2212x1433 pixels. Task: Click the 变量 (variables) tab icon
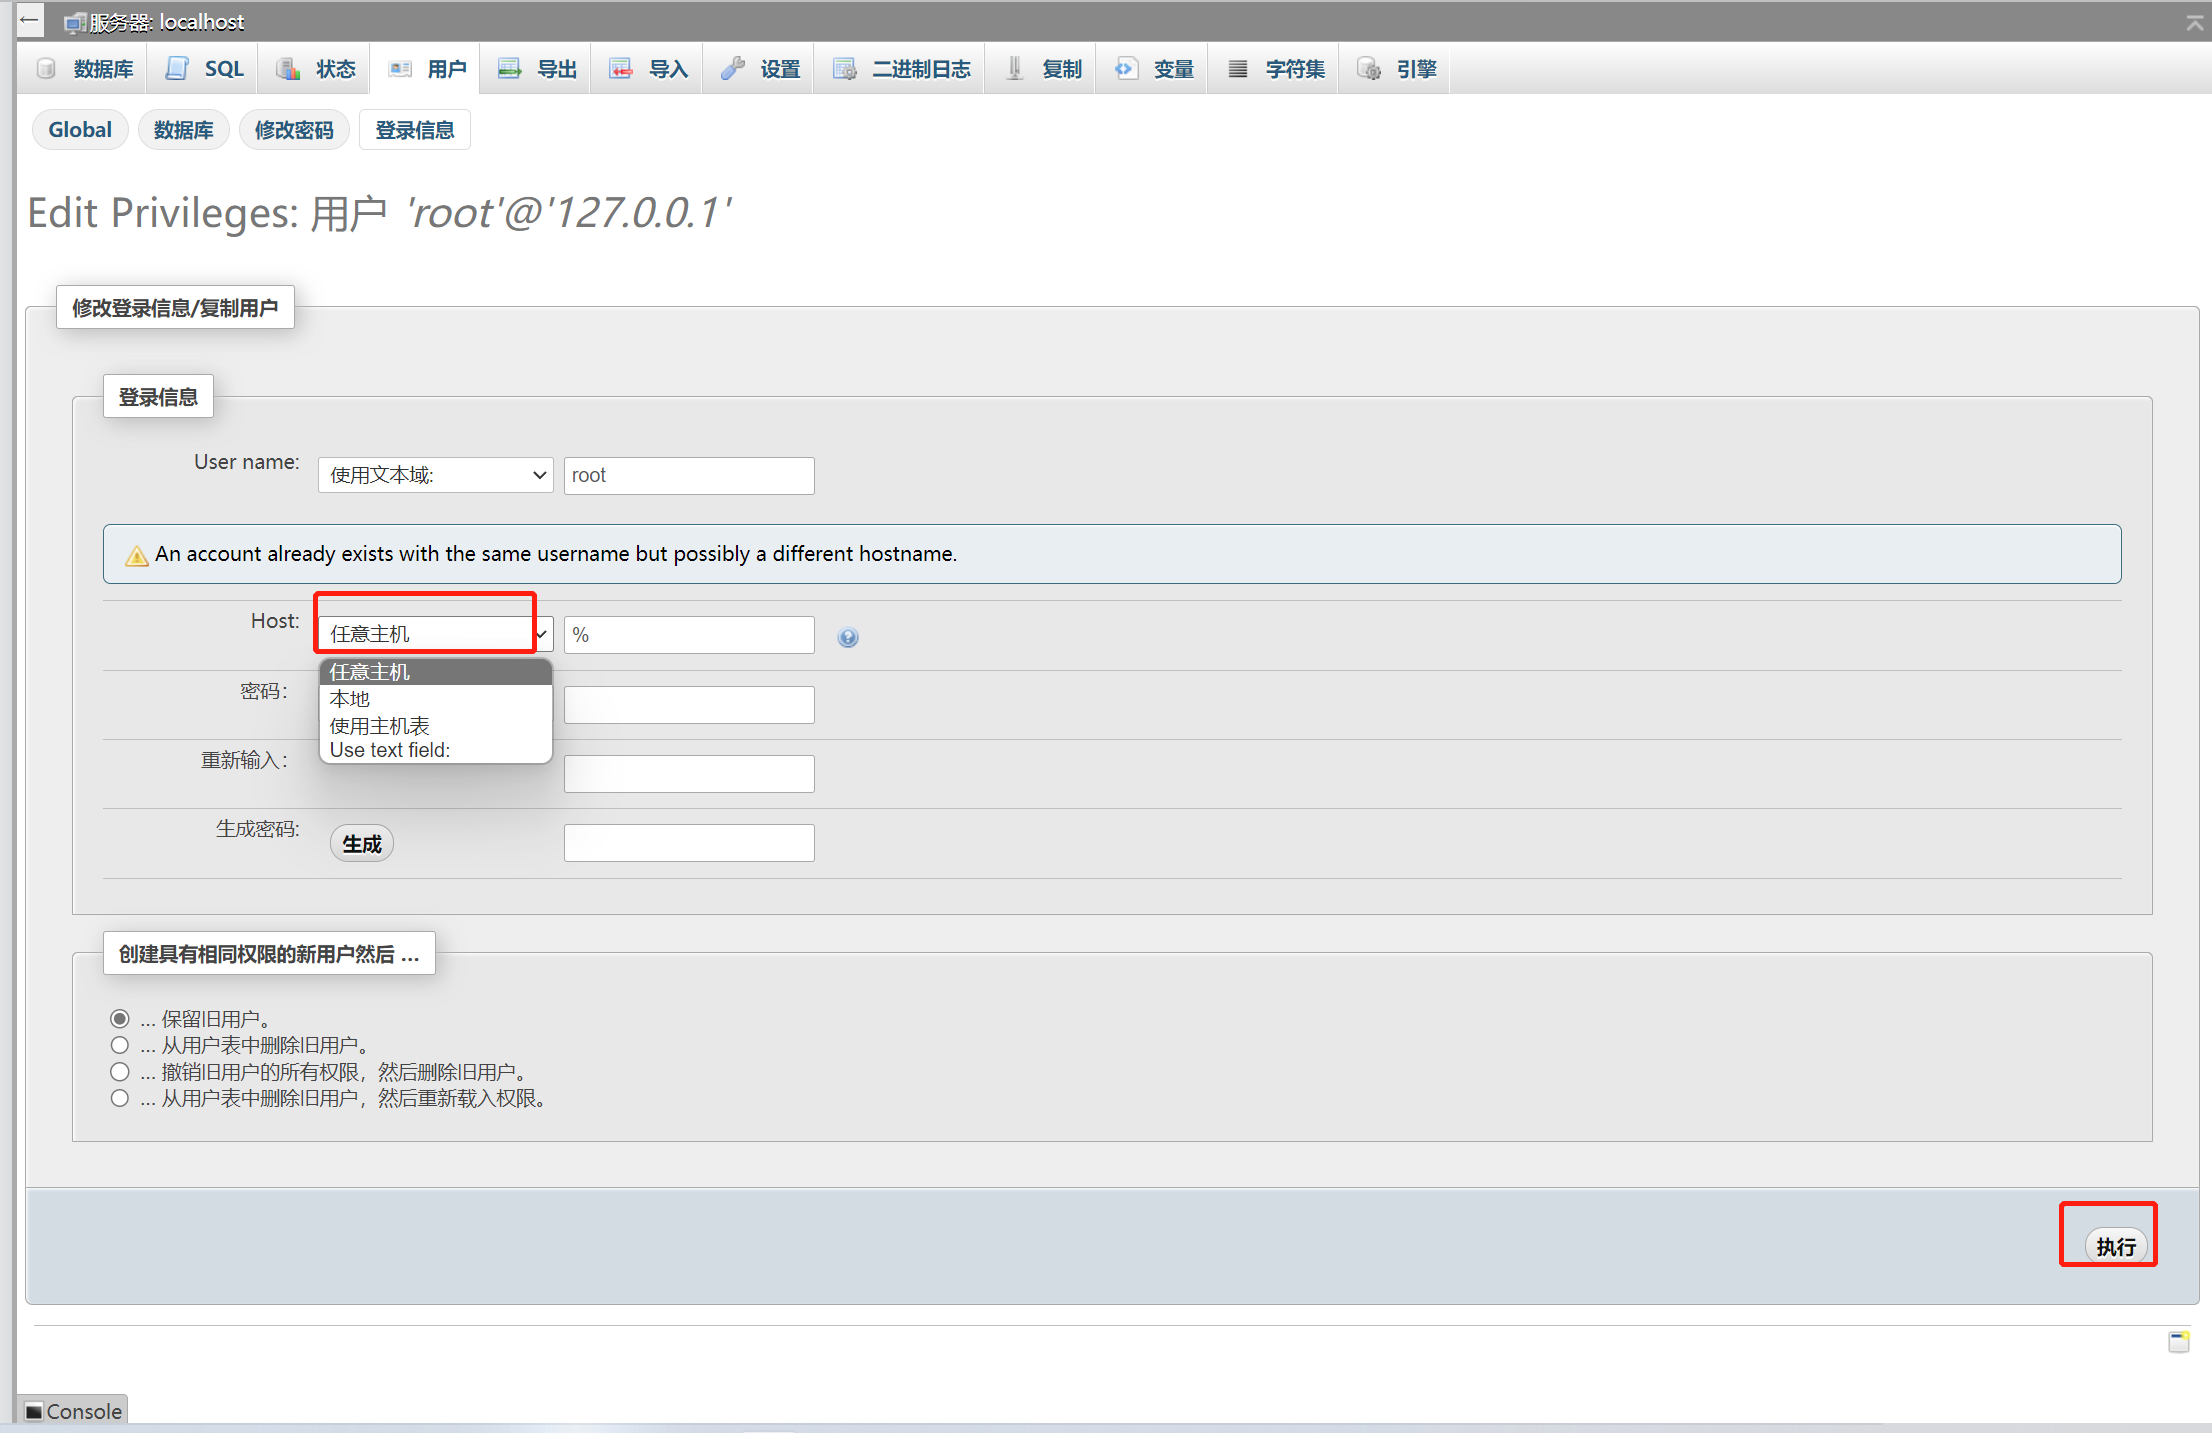click(1126, 69)
